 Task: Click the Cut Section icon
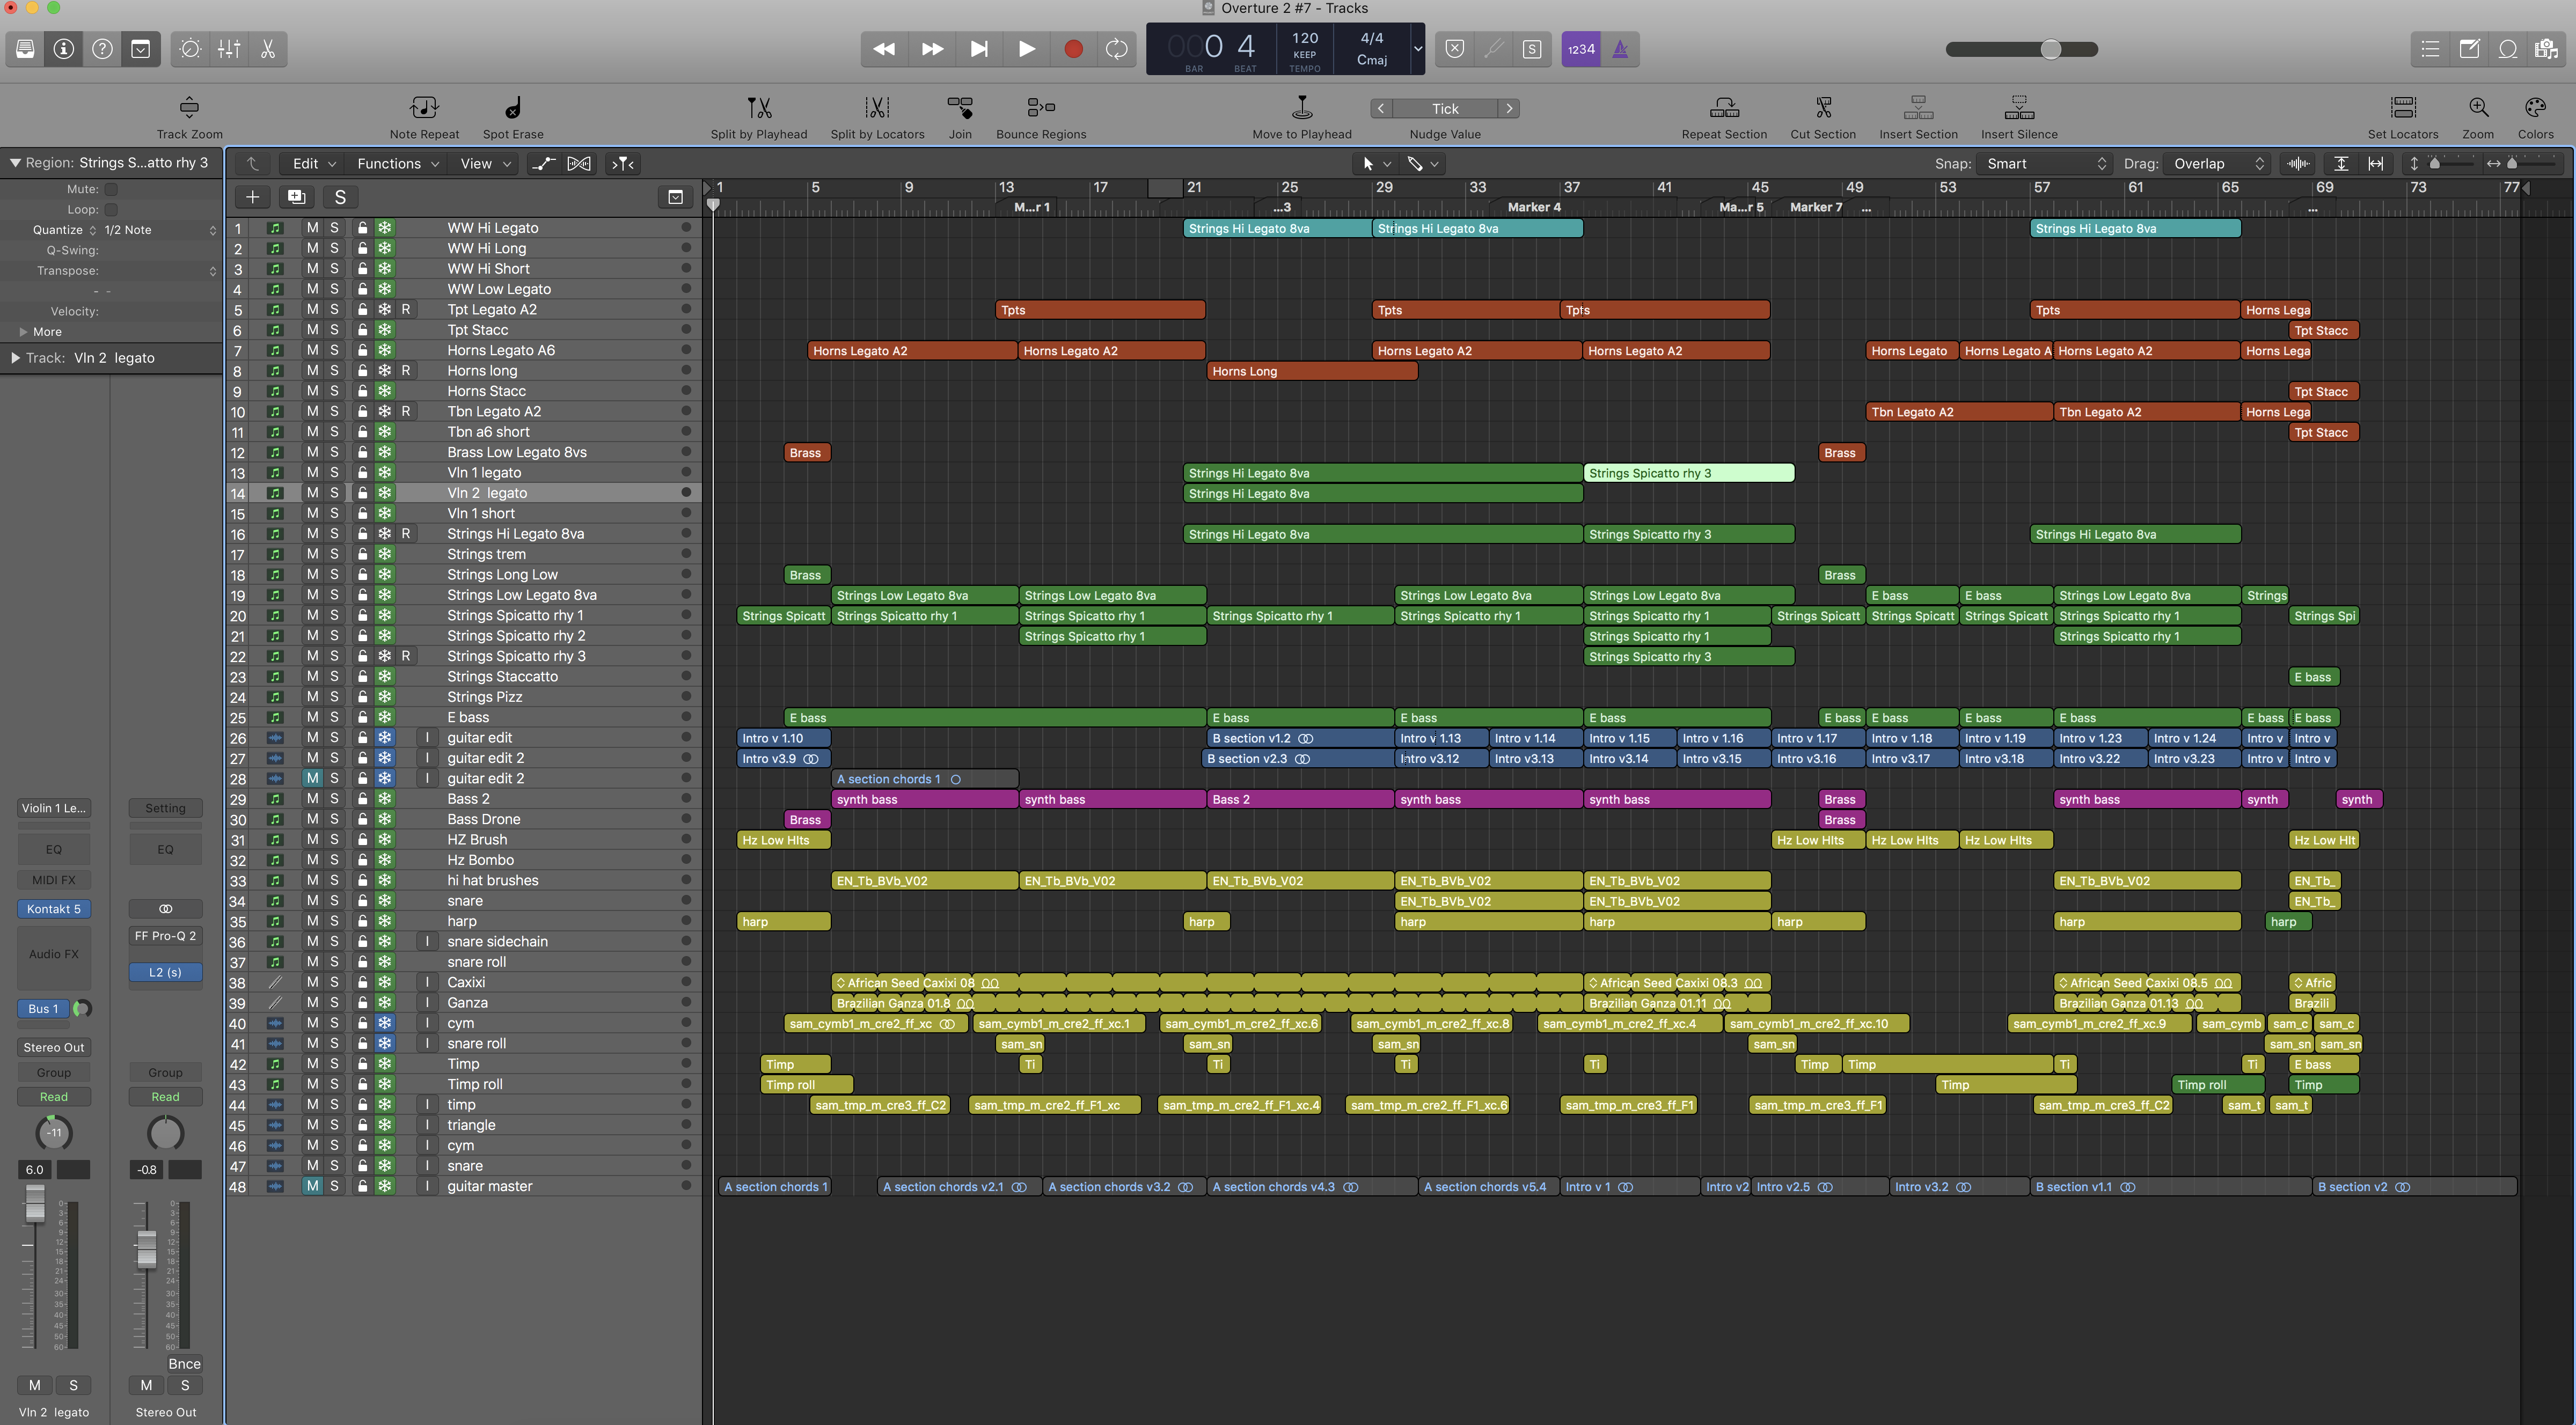point(1823,107)
